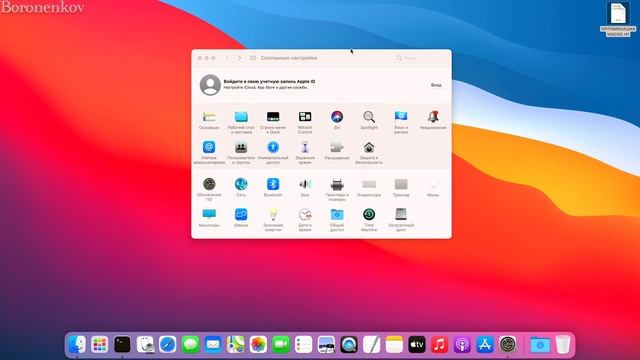This screenshot has height=360, width=640.
Task: Open the Bluetooth preferences icon
Action: click(x=273, y=184)
